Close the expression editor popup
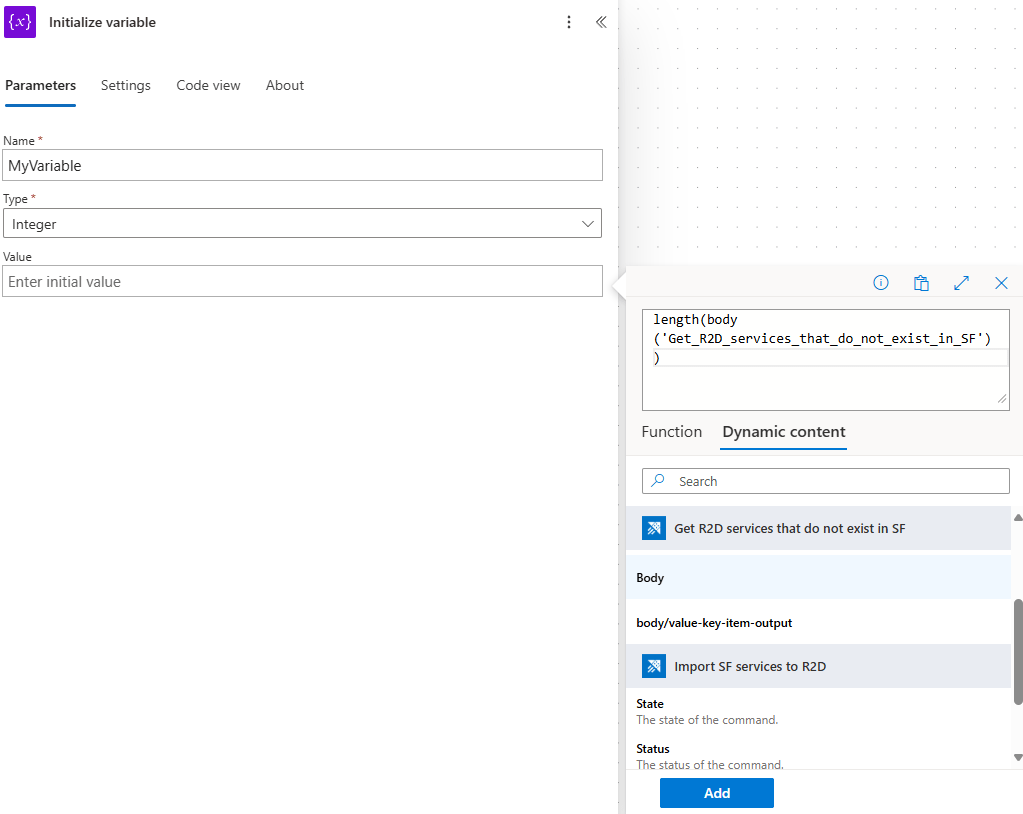1023x814 pixels. pyautogui.click(x=1001, y=283)
